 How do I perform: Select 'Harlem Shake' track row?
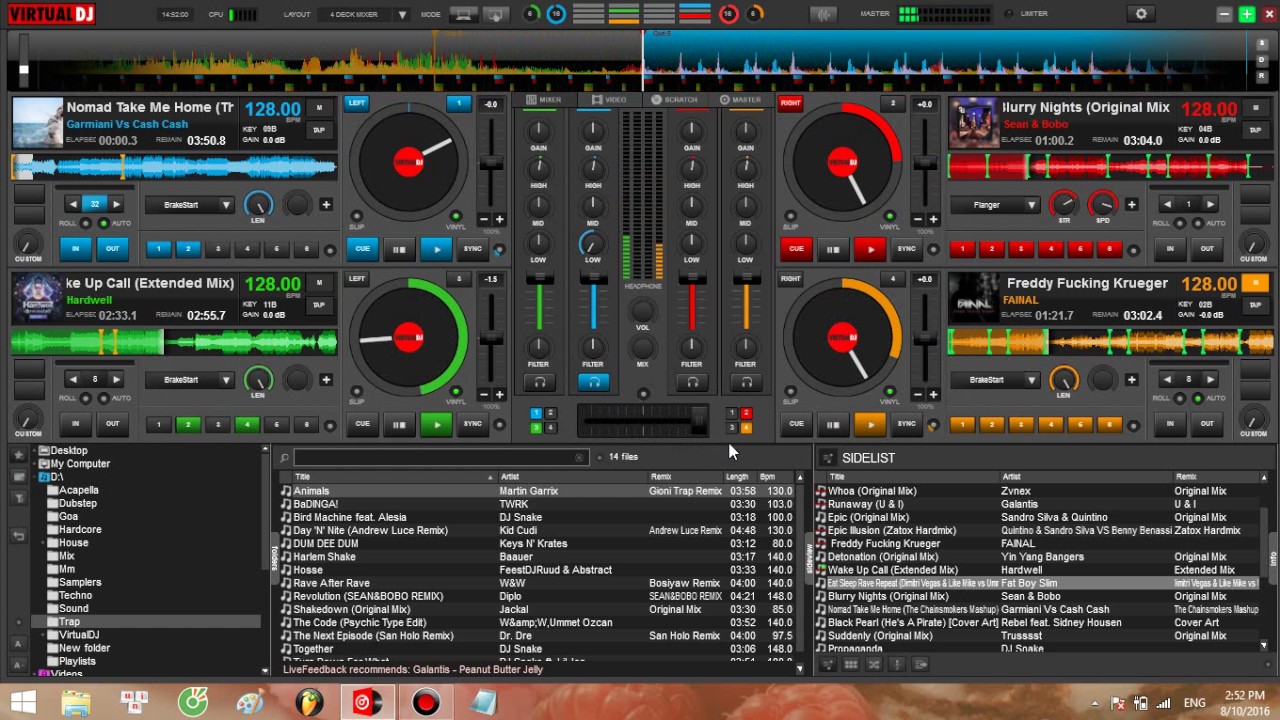click(x=538, y=557)
